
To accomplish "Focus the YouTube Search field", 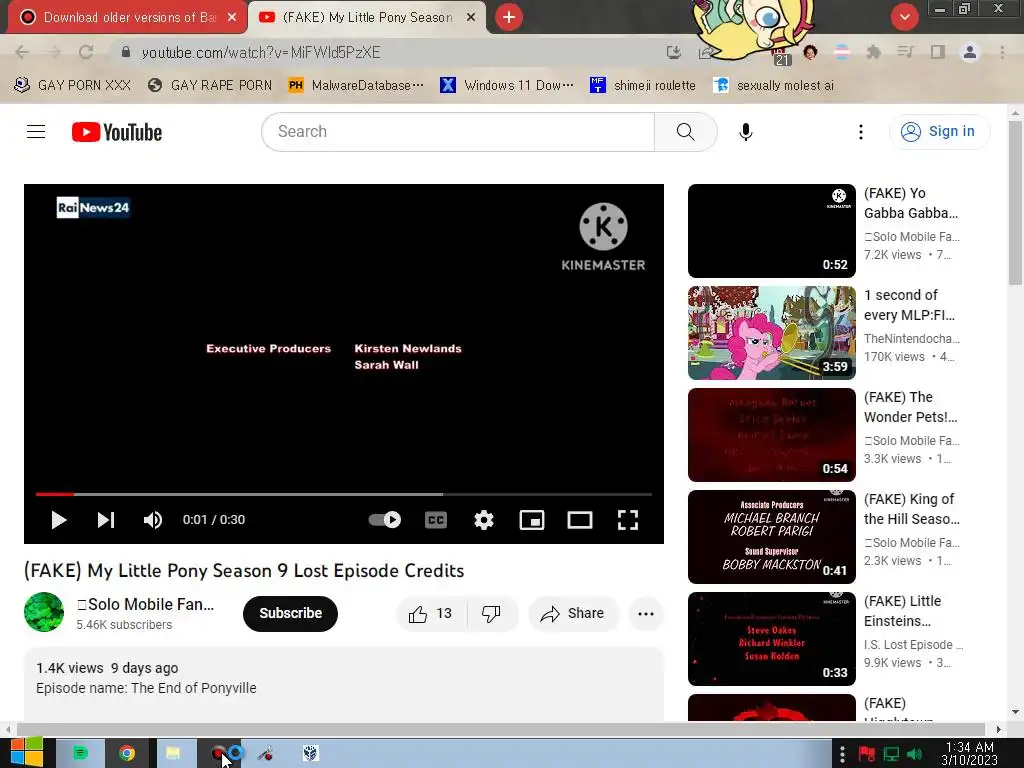I will tap(458, 132).
